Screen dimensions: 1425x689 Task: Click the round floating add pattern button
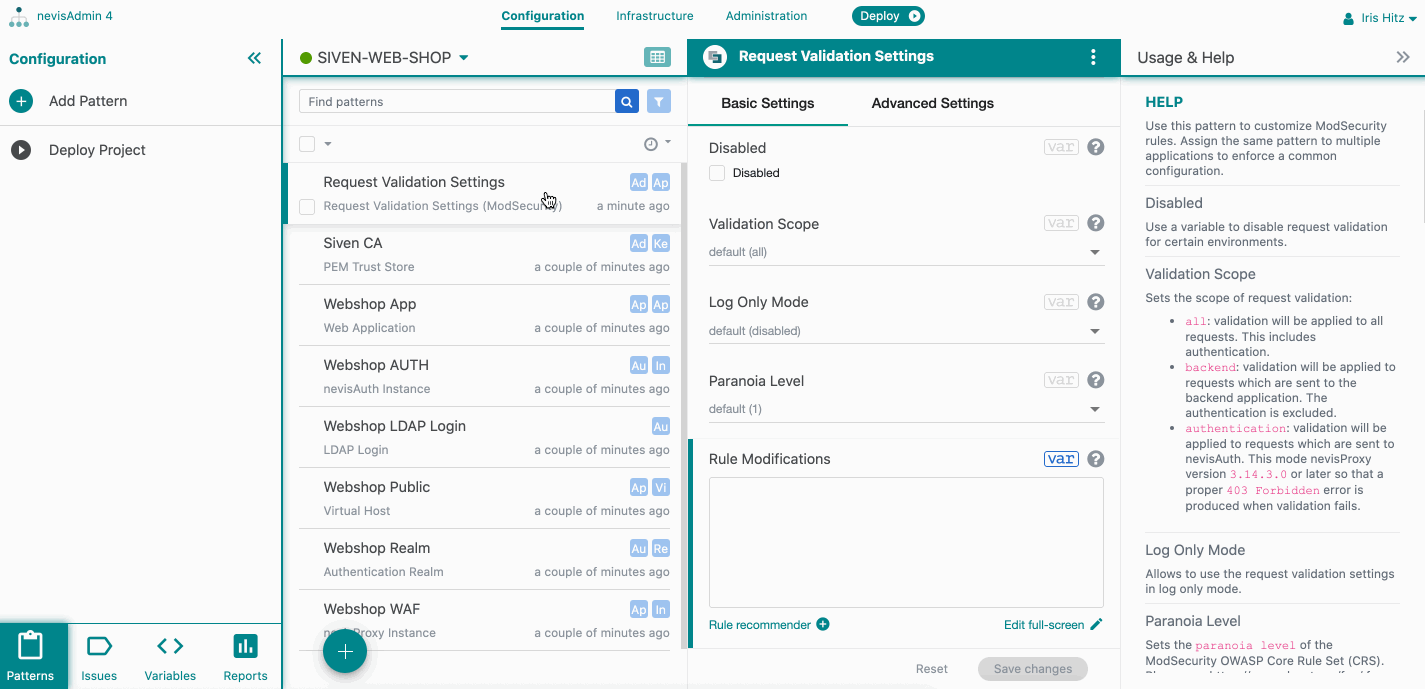345,652
